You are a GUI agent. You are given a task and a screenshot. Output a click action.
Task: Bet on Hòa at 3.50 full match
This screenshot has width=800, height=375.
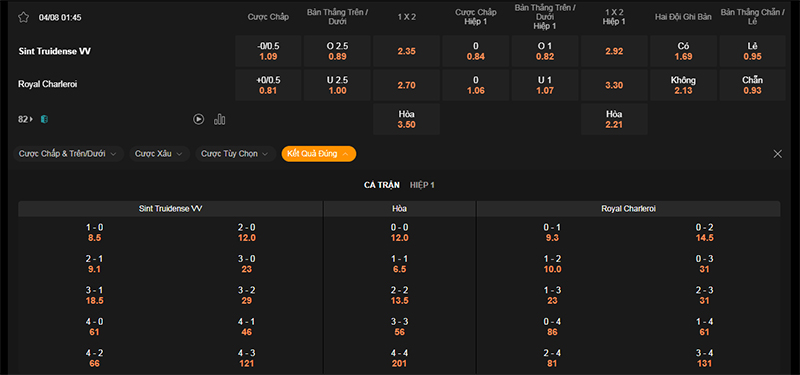click(407, 119)
